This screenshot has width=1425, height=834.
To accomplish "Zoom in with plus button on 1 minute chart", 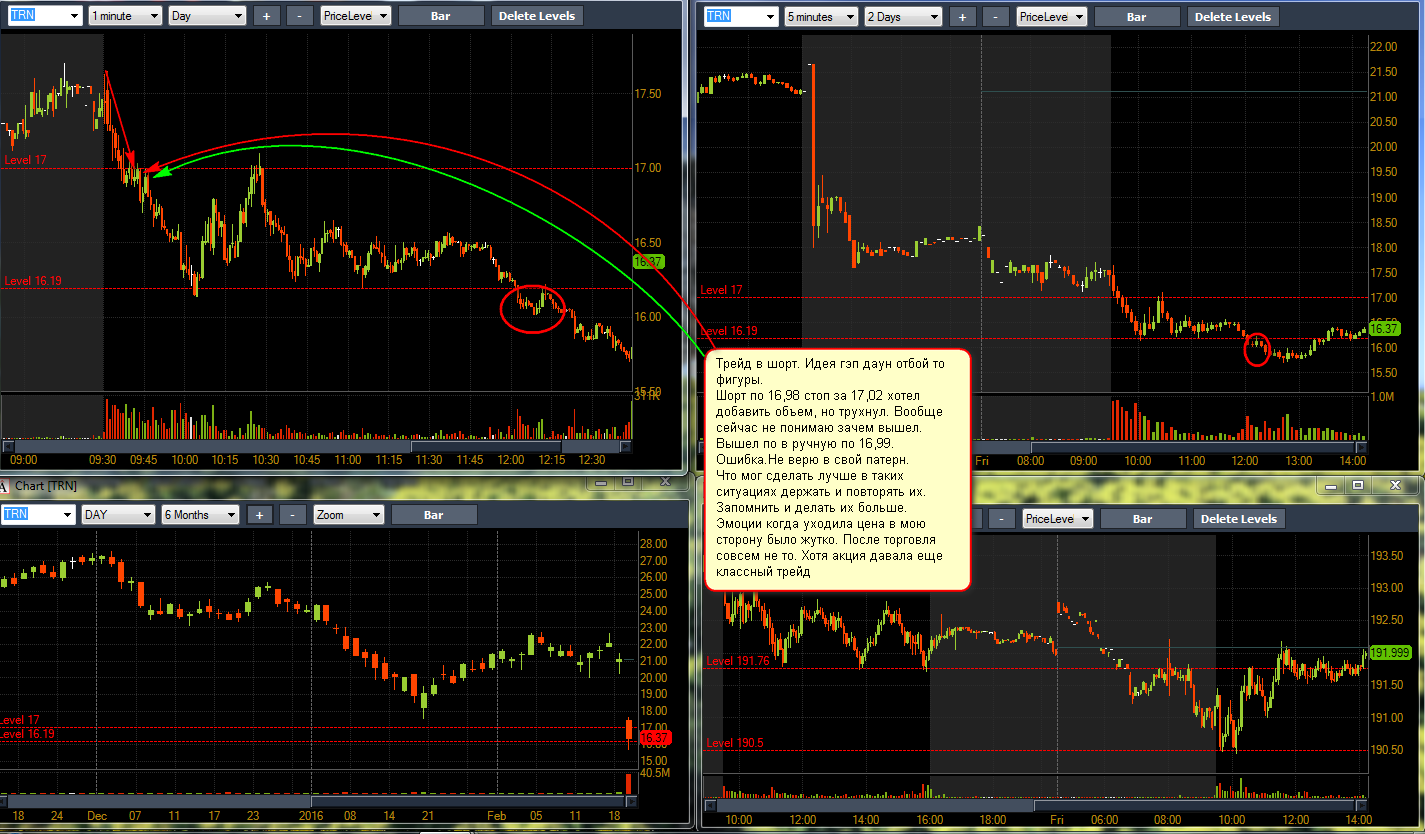I will (266, 16).
